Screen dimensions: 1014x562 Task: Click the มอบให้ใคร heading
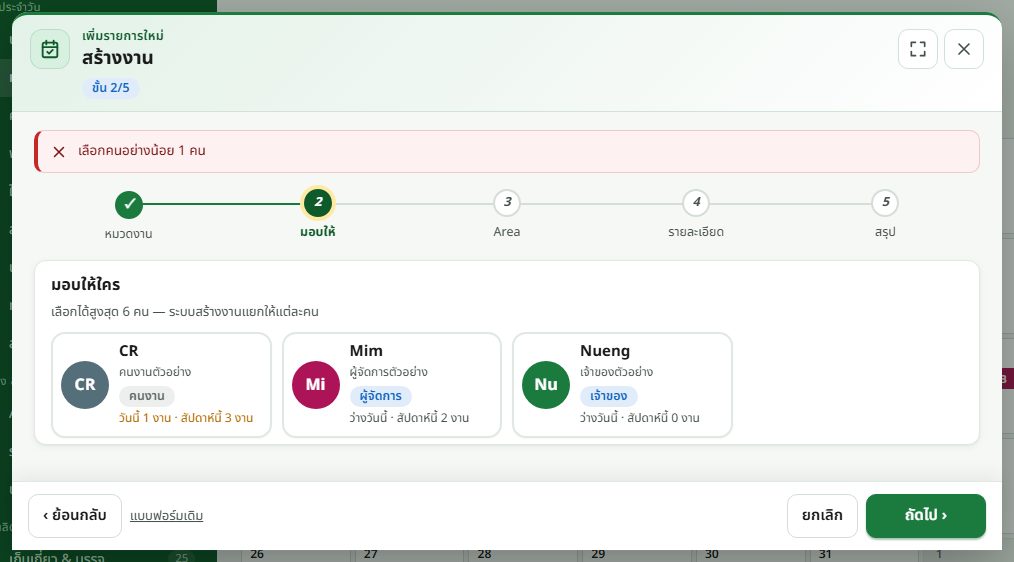pyautogui.click(x=85, y=285)
